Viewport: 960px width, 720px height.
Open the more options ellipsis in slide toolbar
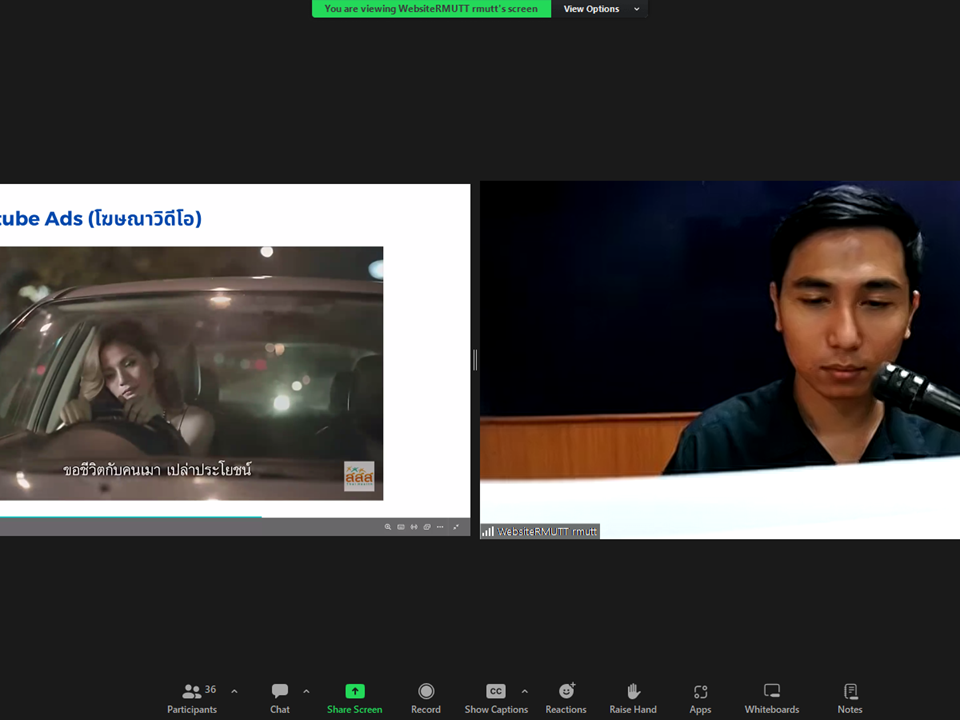tap(440, 527)
